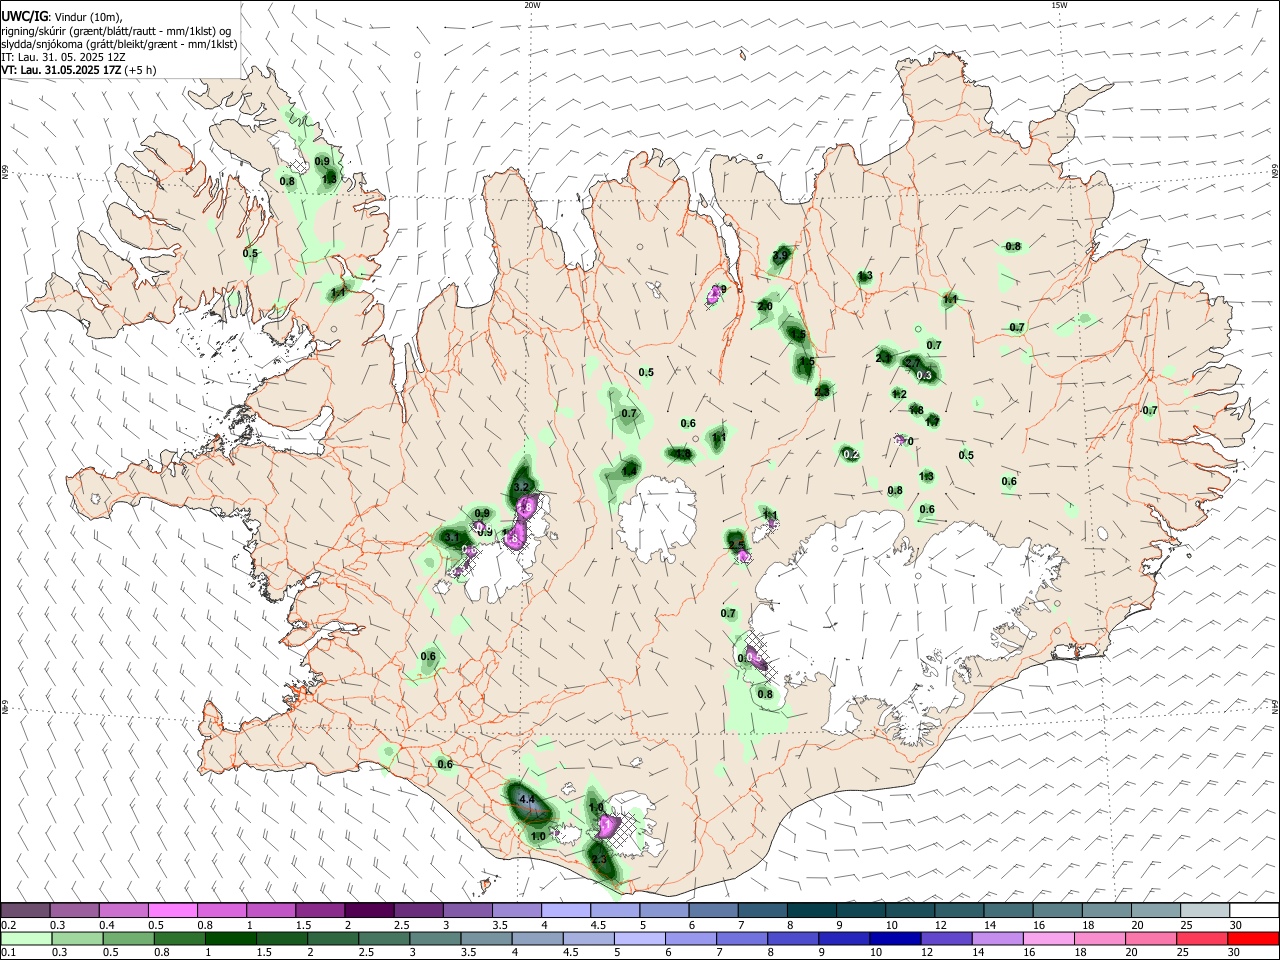The width and height of the screenshot is (1280, 960).
Task: Select the '3.2' precipitation value on the map
Action: pyautogui.click(x=521, y=487)
